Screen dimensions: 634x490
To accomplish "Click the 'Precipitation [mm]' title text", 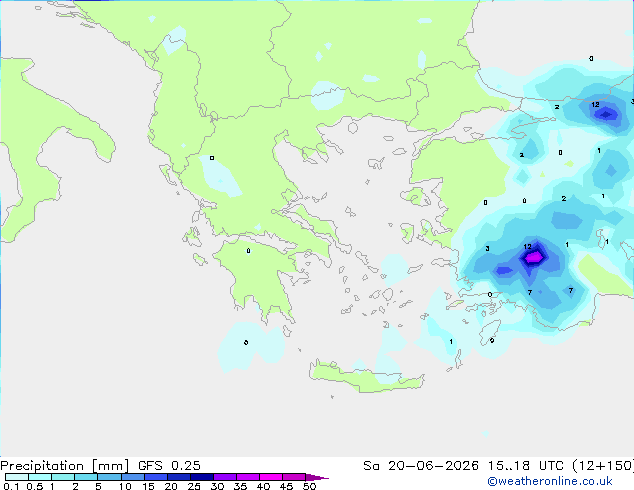I will point(64,466).
